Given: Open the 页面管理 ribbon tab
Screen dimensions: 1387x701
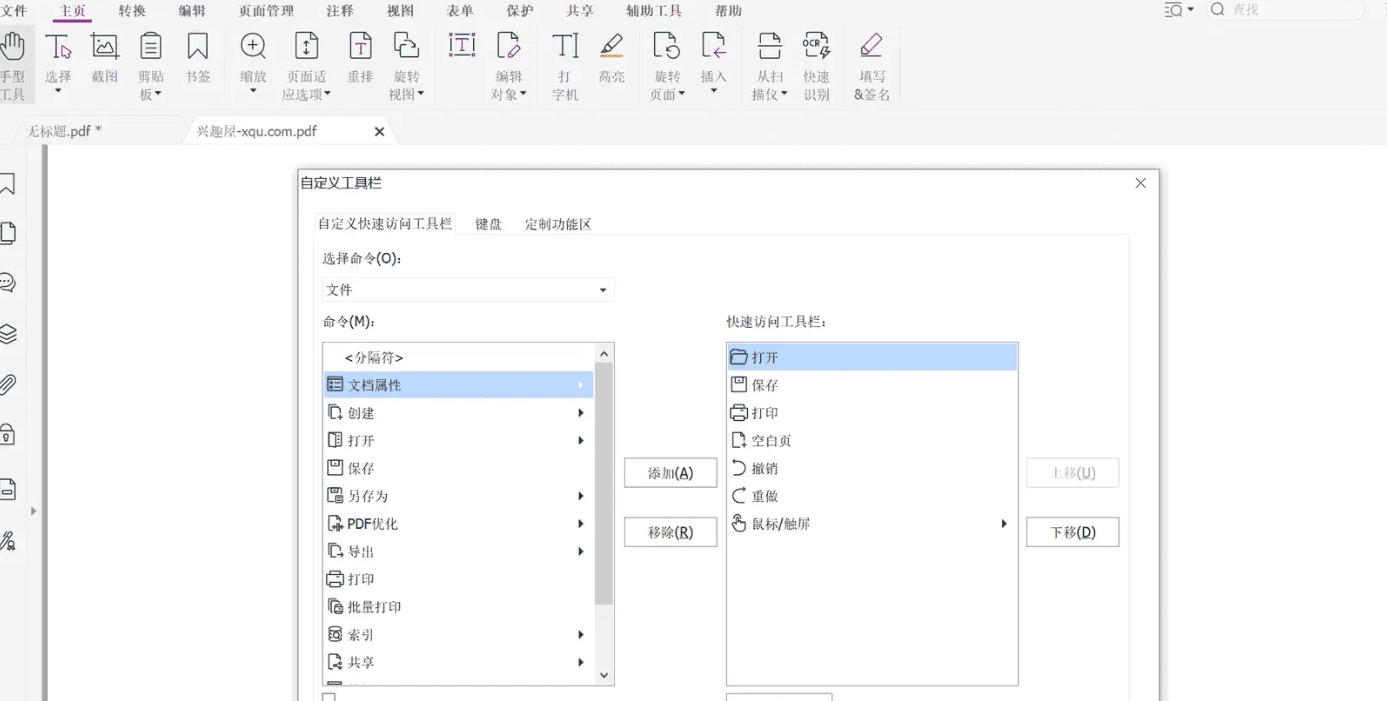Looking at the screenshot, I should click(x=264, y=11).
